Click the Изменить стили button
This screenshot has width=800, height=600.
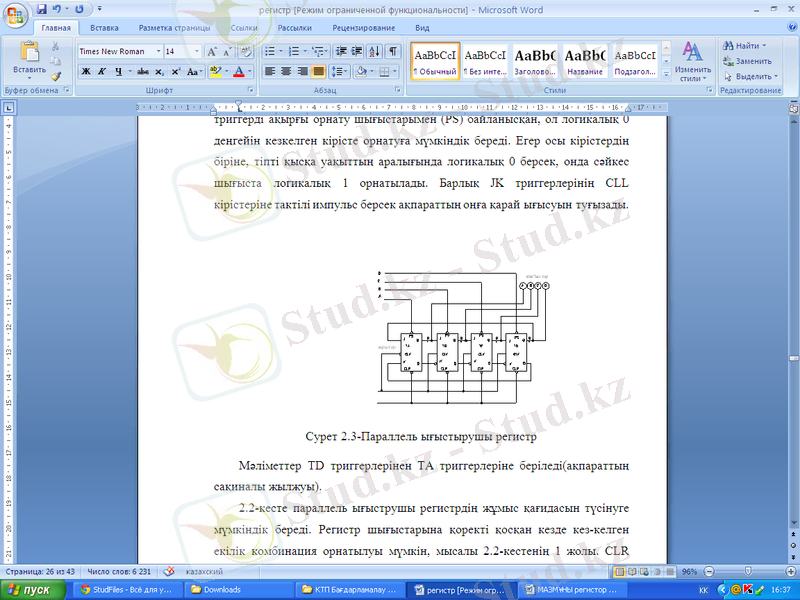click(692, 62)
